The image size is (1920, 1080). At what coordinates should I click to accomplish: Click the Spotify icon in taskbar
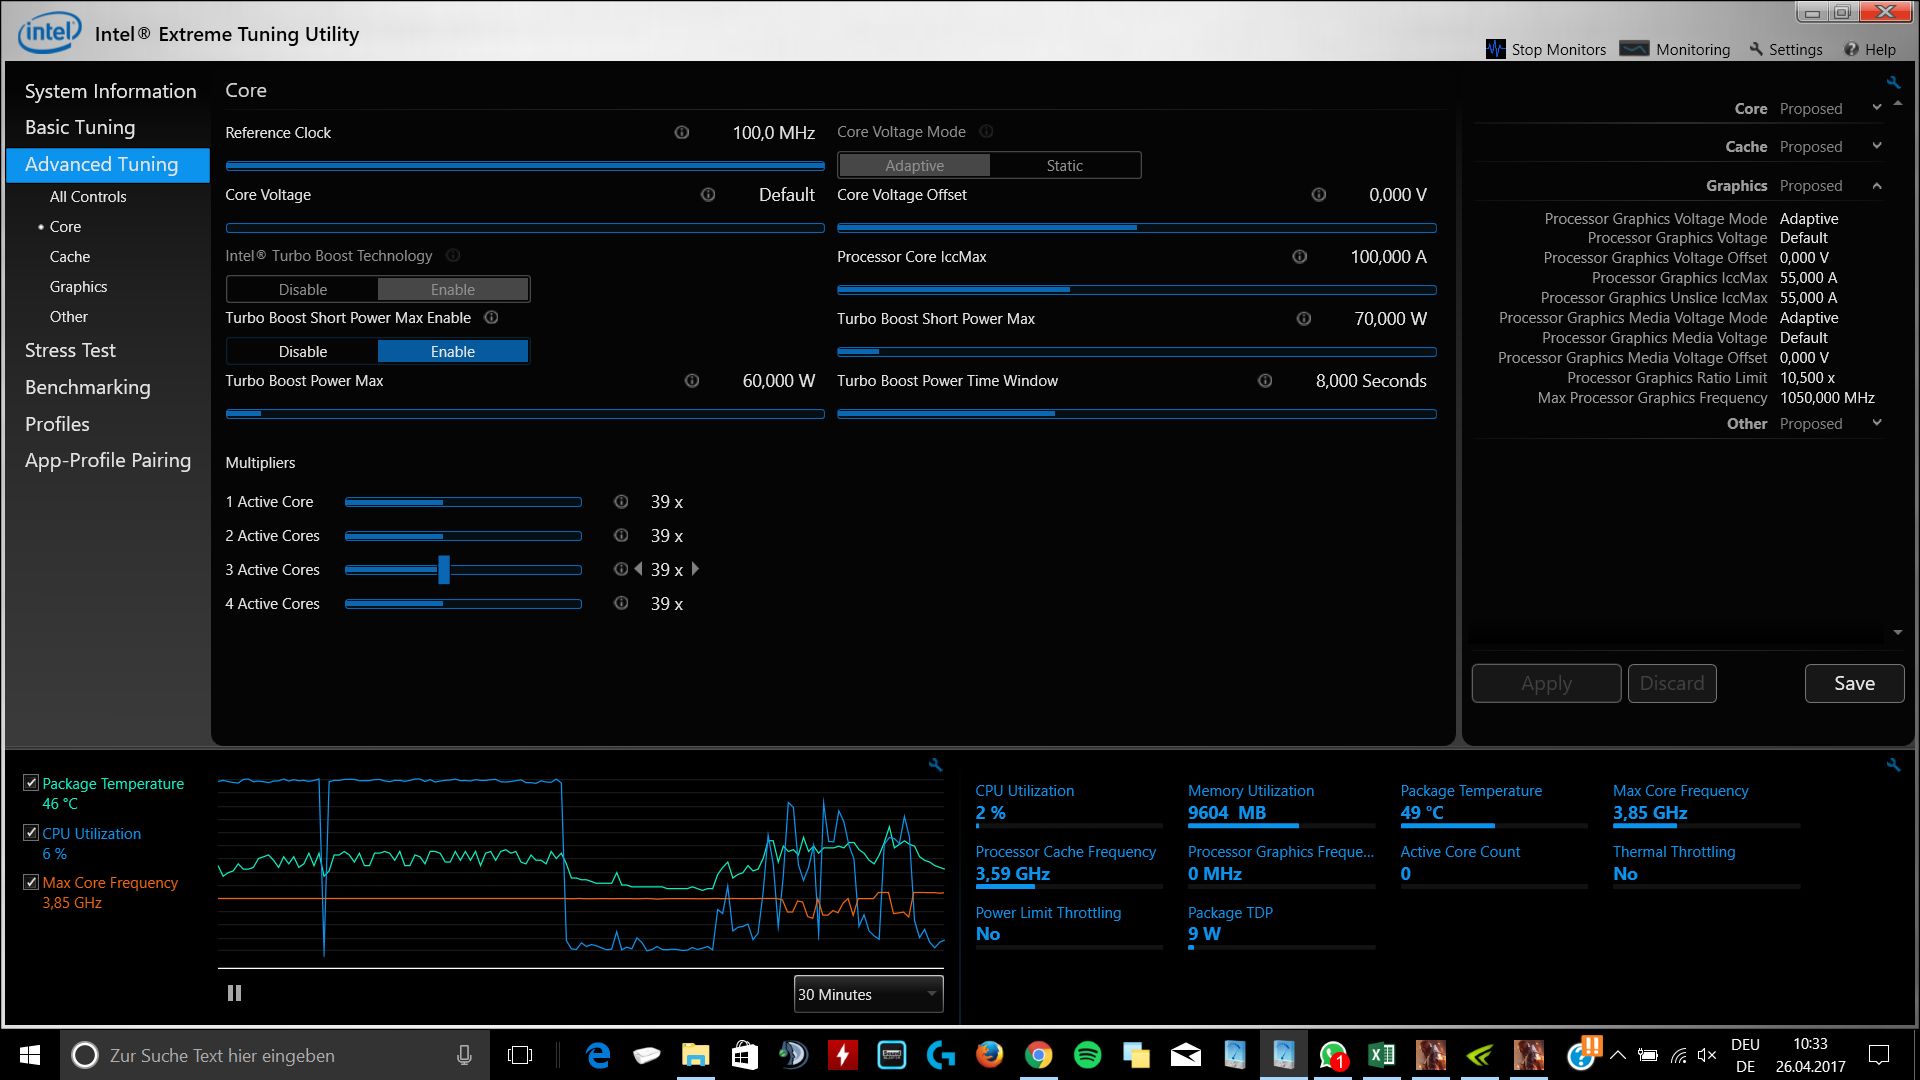[x=1087, y=1055]
